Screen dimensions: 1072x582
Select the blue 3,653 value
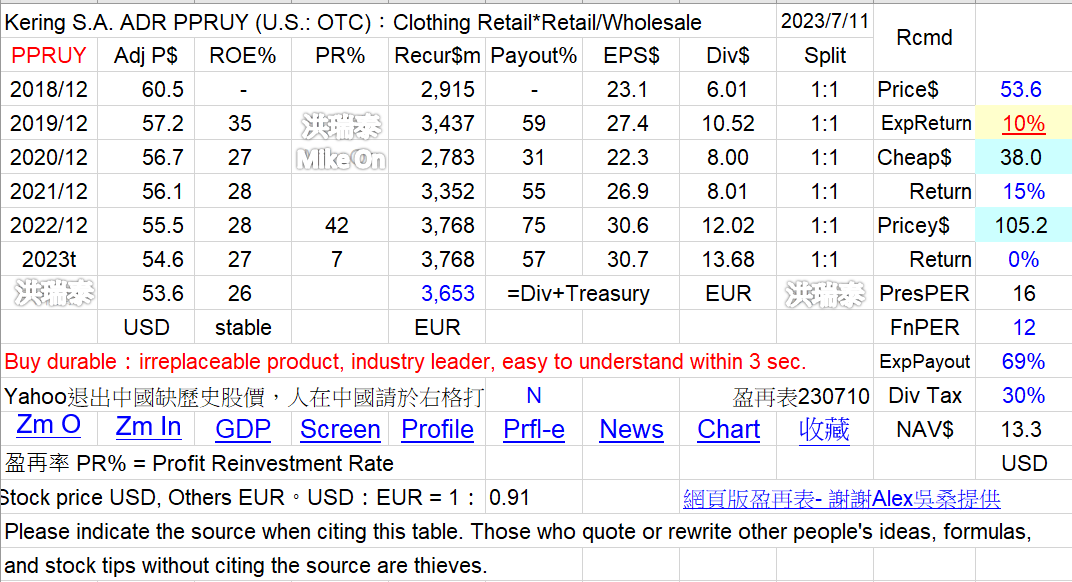(x=448, y=293)
